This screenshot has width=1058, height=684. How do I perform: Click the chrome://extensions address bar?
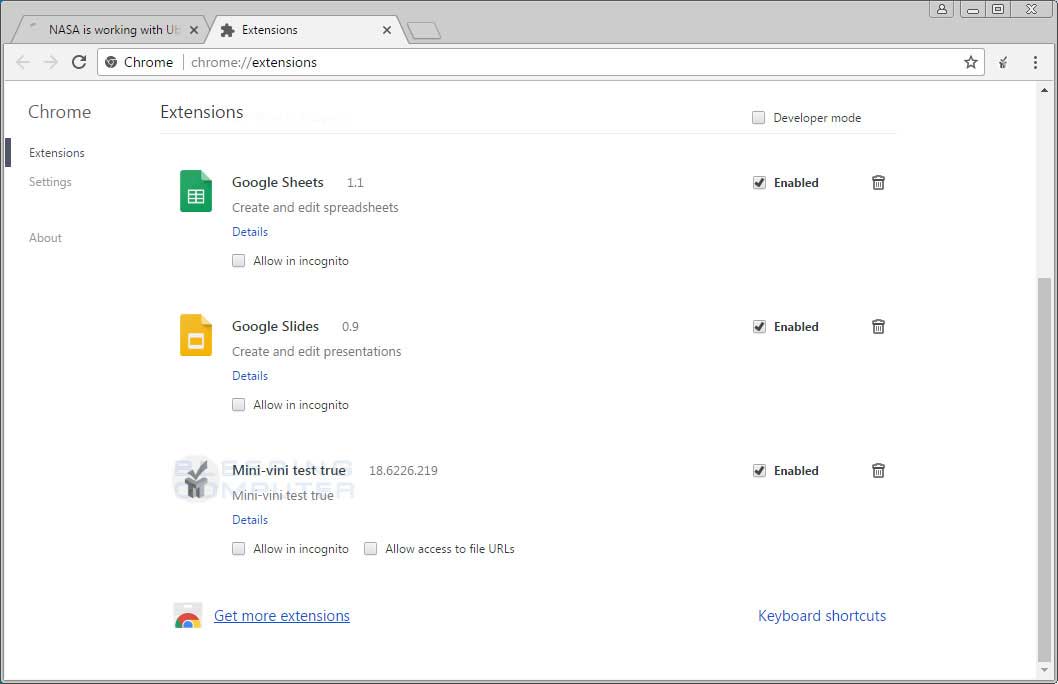click(x=540, y=63)
